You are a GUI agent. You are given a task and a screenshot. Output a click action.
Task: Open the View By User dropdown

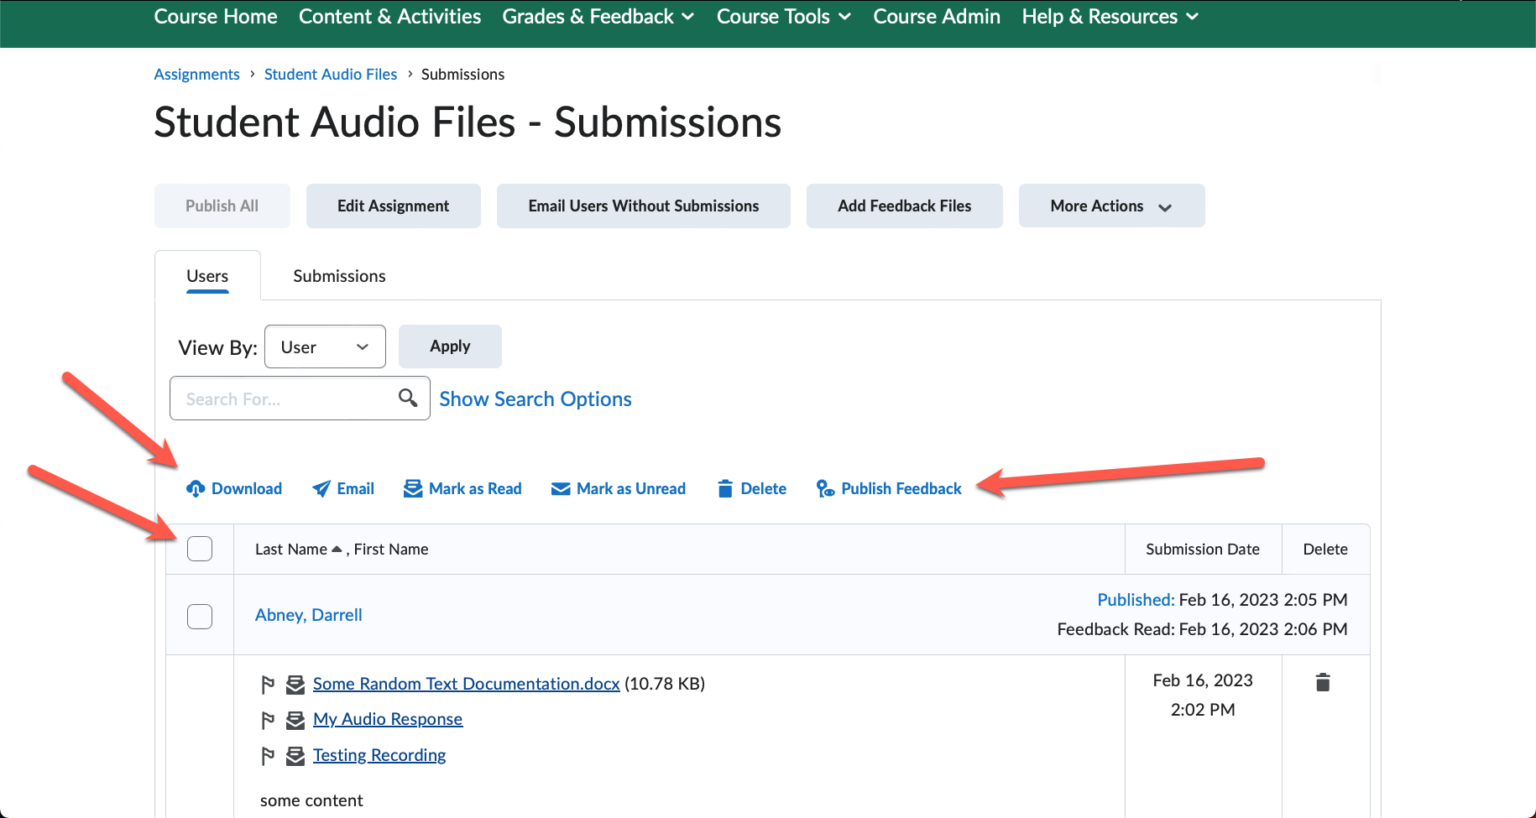point(325,347)
